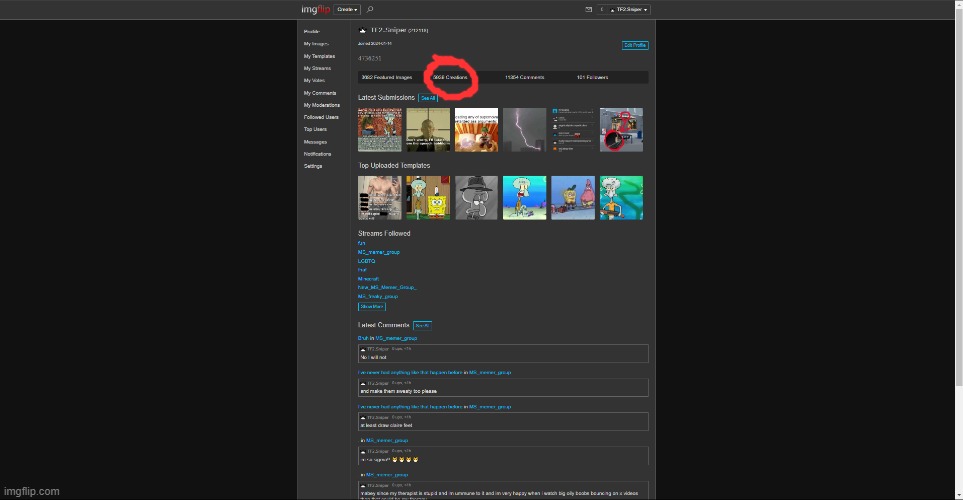Viewport: 963px width, 500px height.
Task: Open the first Latest Submissions thumbnail
Action: [x=380, y=130]
